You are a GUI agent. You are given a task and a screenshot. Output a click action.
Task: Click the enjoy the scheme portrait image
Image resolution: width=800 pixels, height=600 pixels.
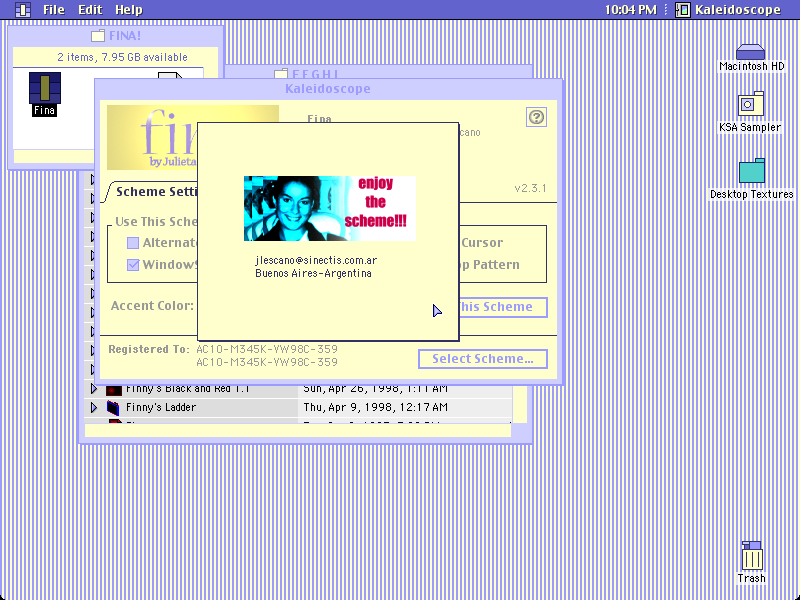pyautogui.click(x=330, y=208)
